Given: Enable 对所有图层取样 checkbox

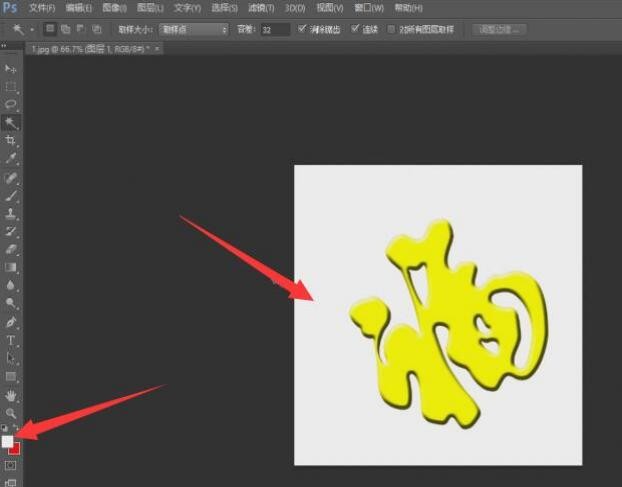Looking at the screenshot, I should [x=391, y=30].
